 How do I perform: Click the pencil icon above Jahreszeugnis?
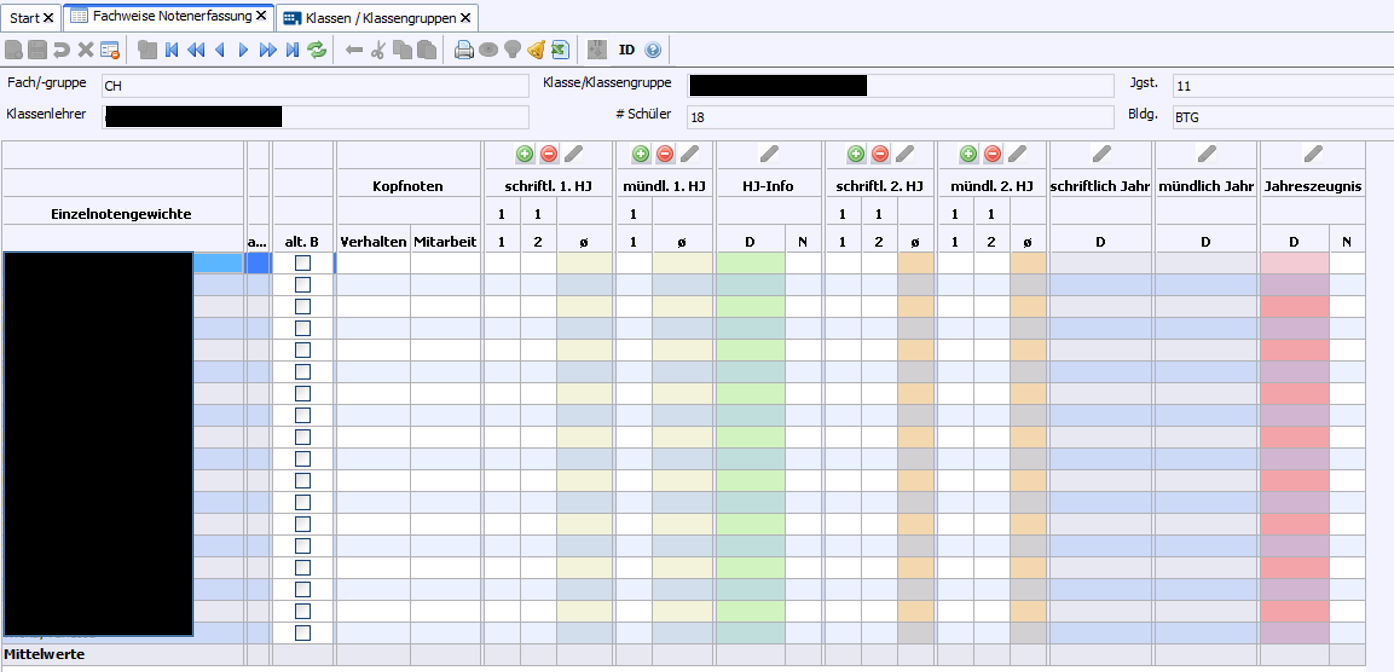pyautogui.click(x=1312, y=154)
